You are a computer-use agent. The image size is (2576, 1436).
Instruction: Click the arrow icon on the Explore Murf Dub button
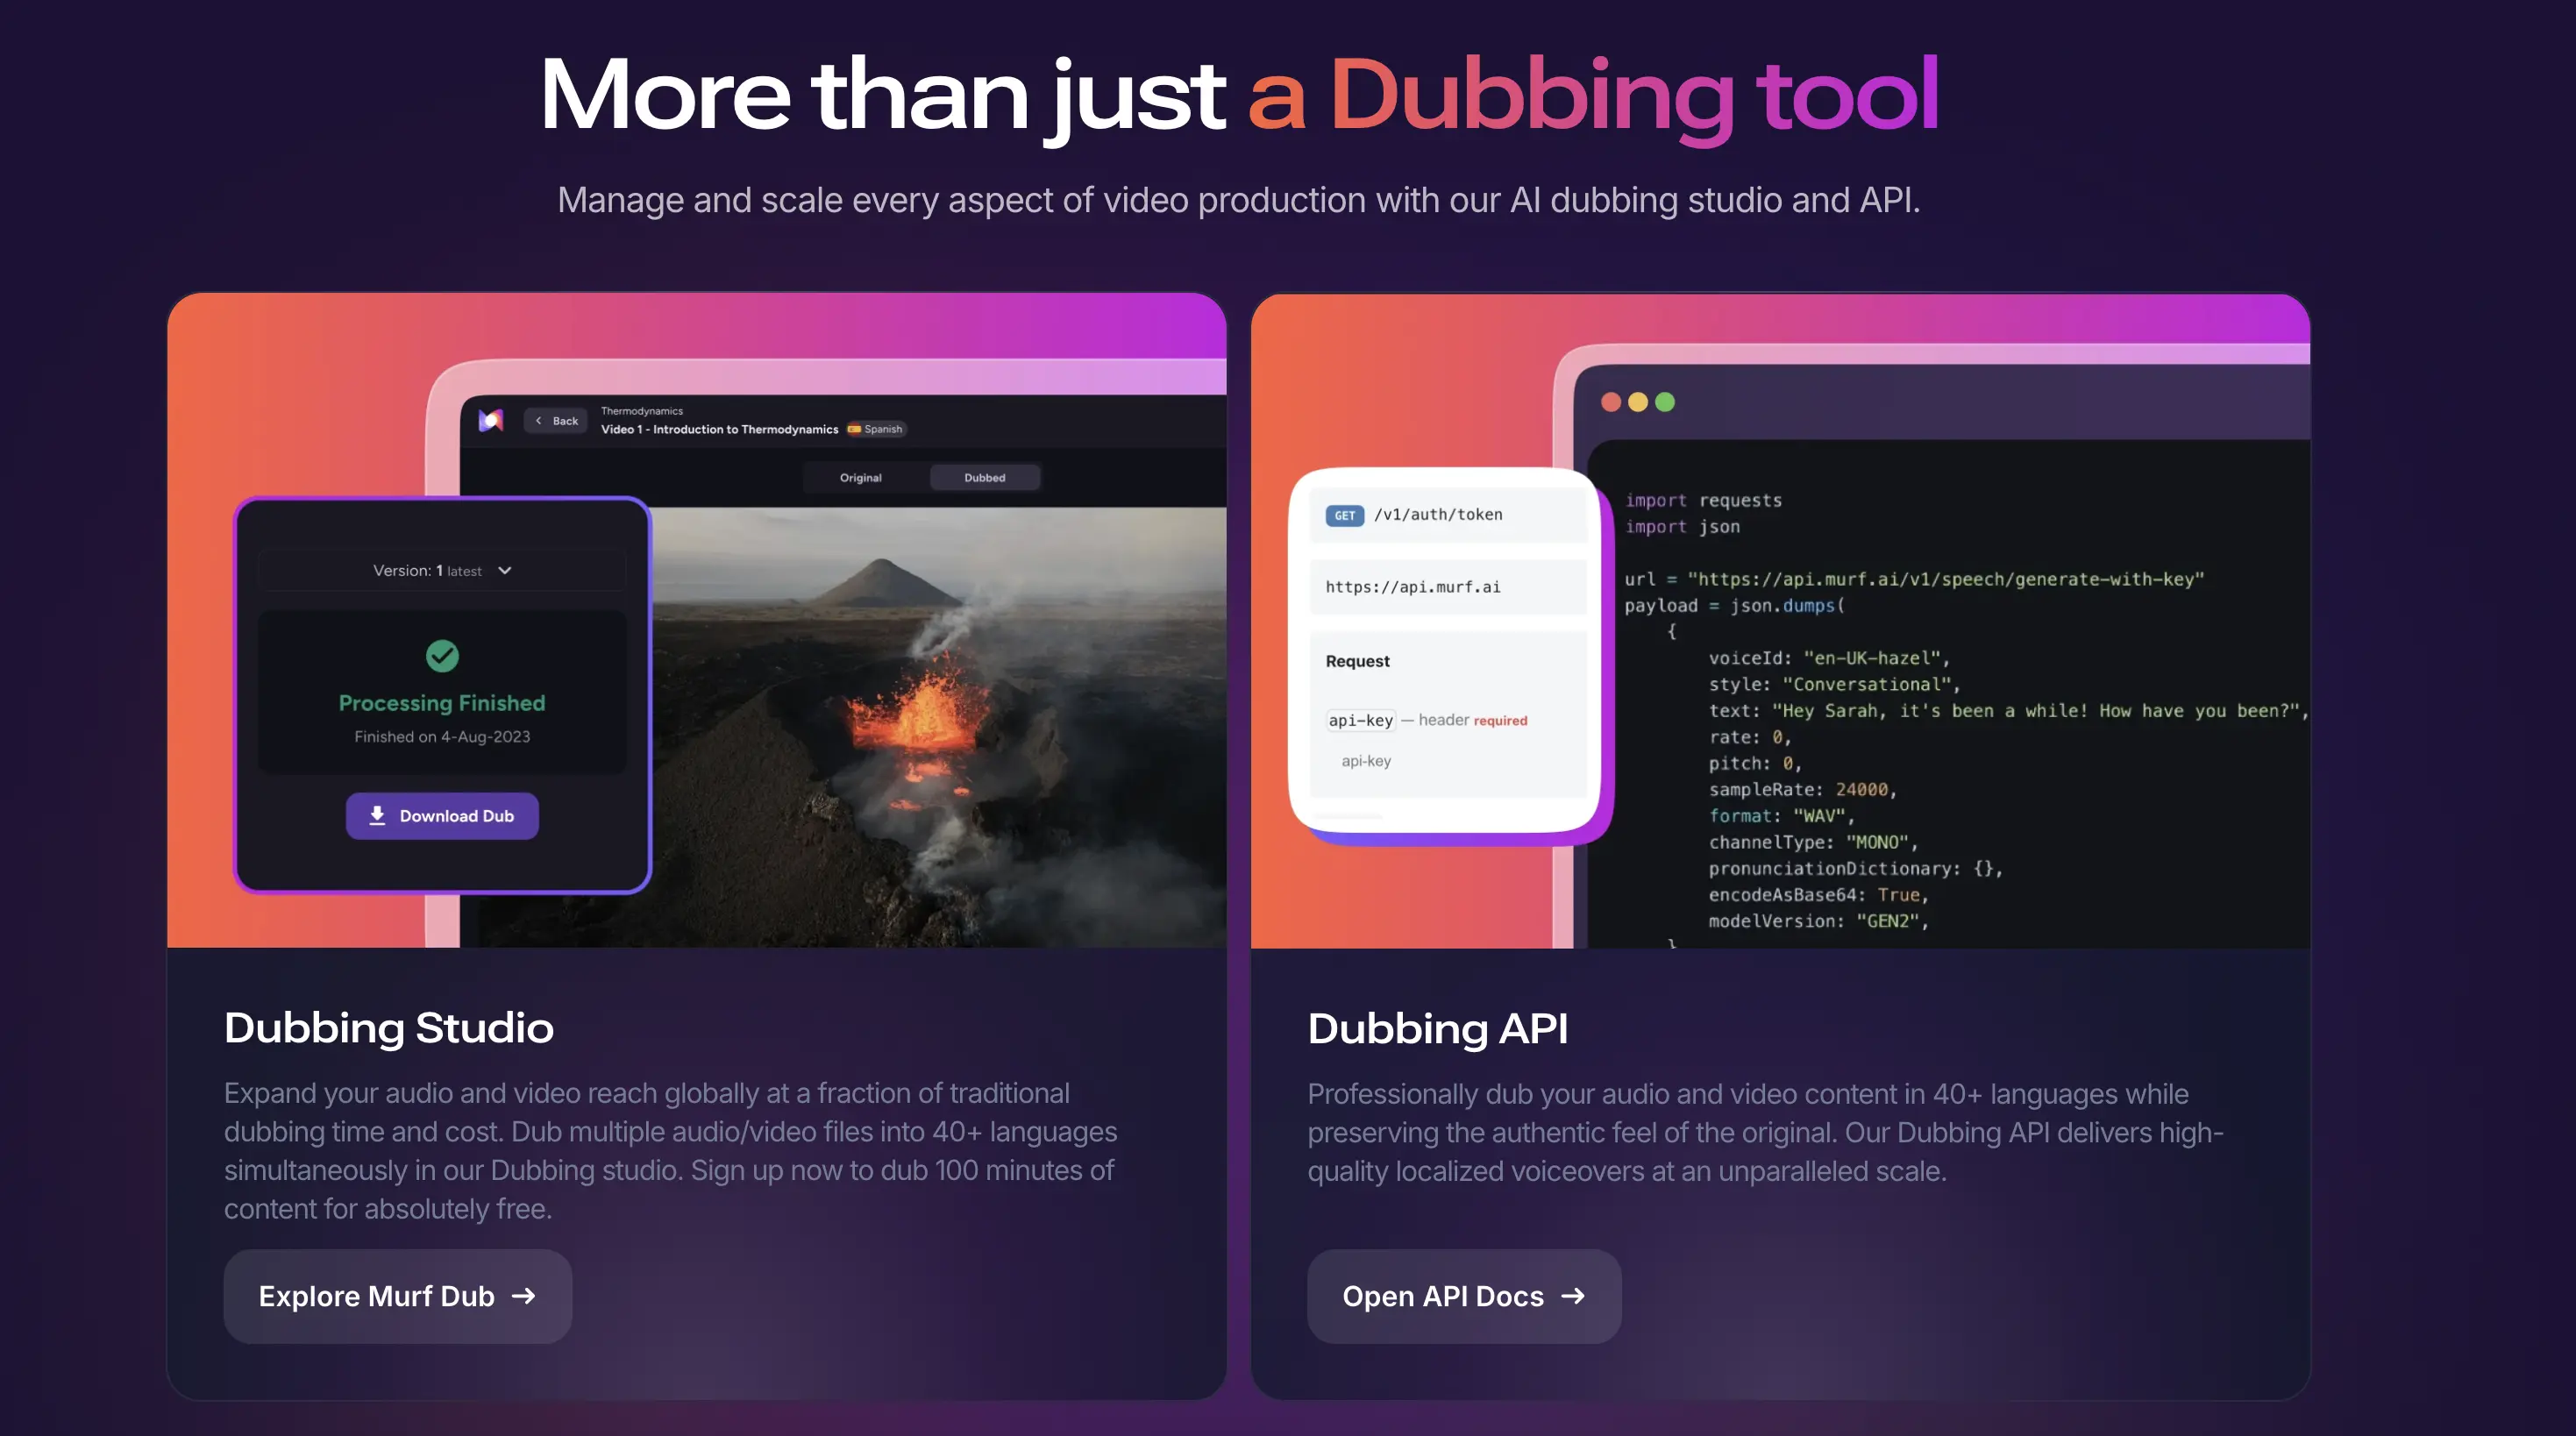[x=524, y=1296]
